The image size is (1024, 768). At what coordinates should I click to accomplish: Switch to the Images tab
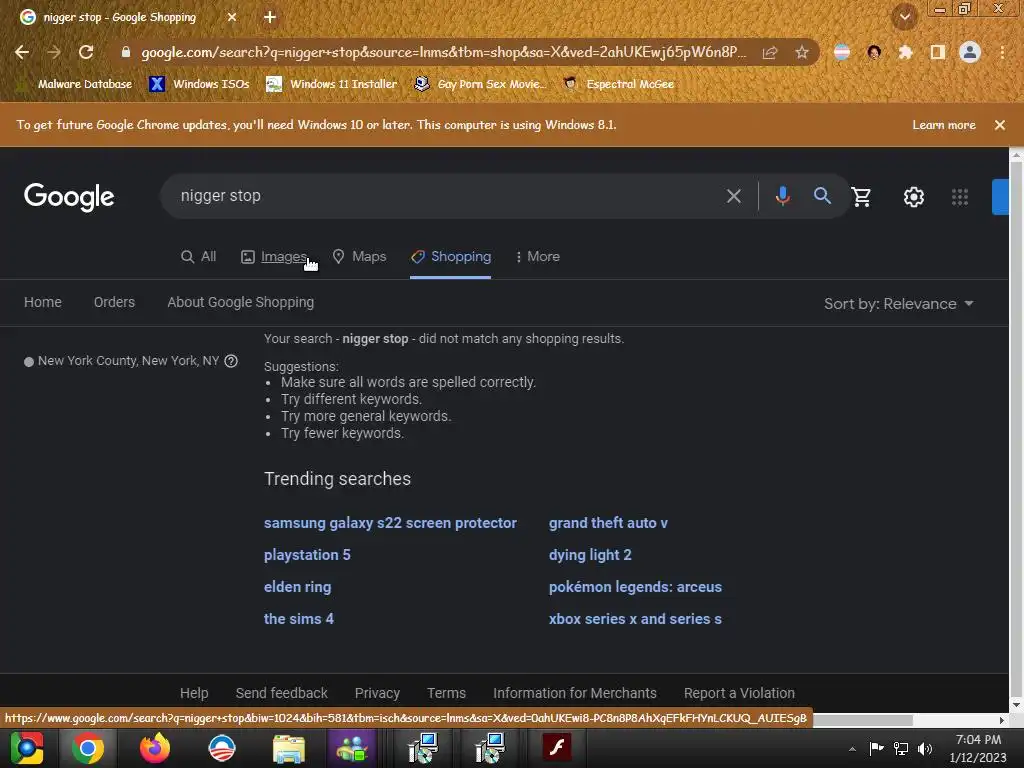coord(274,257)
